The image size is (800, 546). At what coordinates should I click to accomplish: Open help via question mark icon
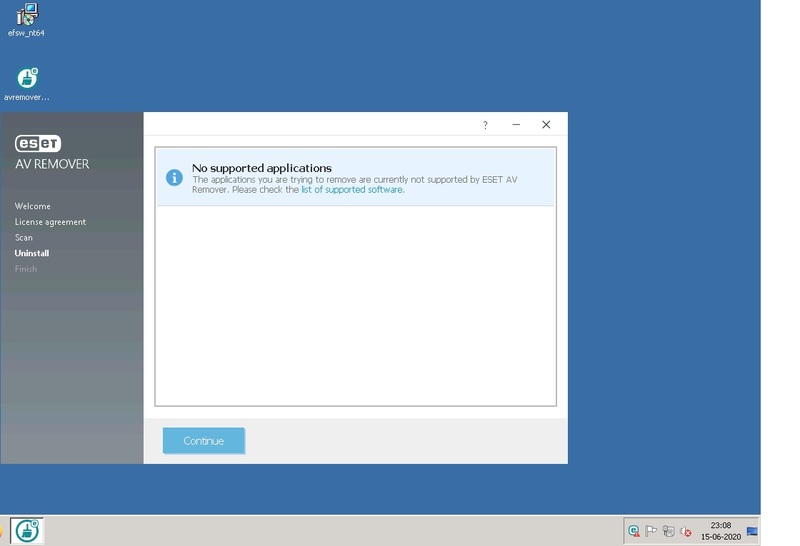(x=485, y=125)
